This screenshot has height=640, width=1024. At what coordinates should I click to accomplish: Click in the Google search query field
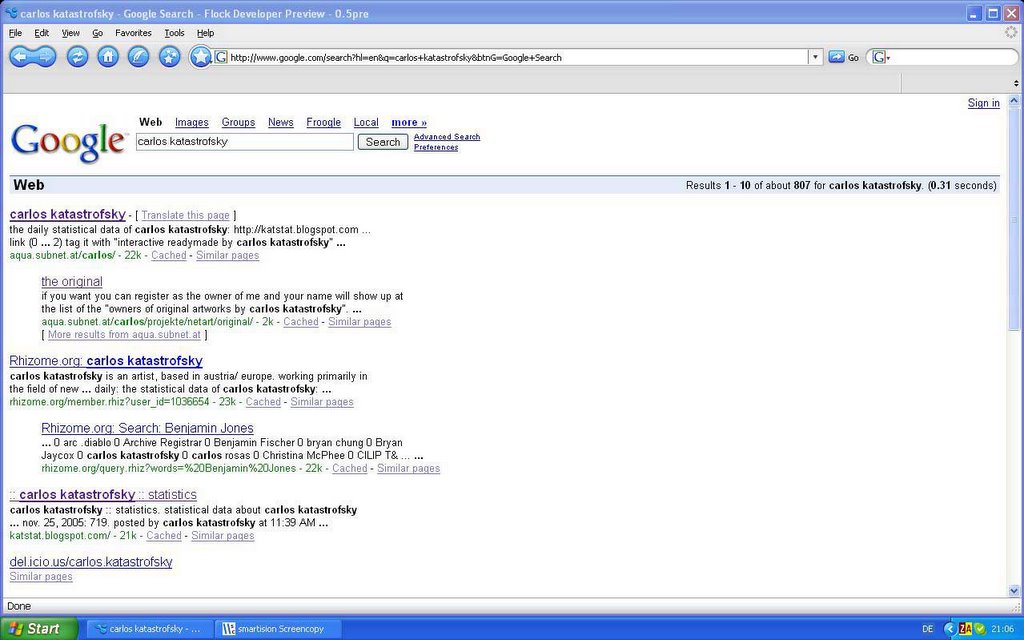(245, 142)
